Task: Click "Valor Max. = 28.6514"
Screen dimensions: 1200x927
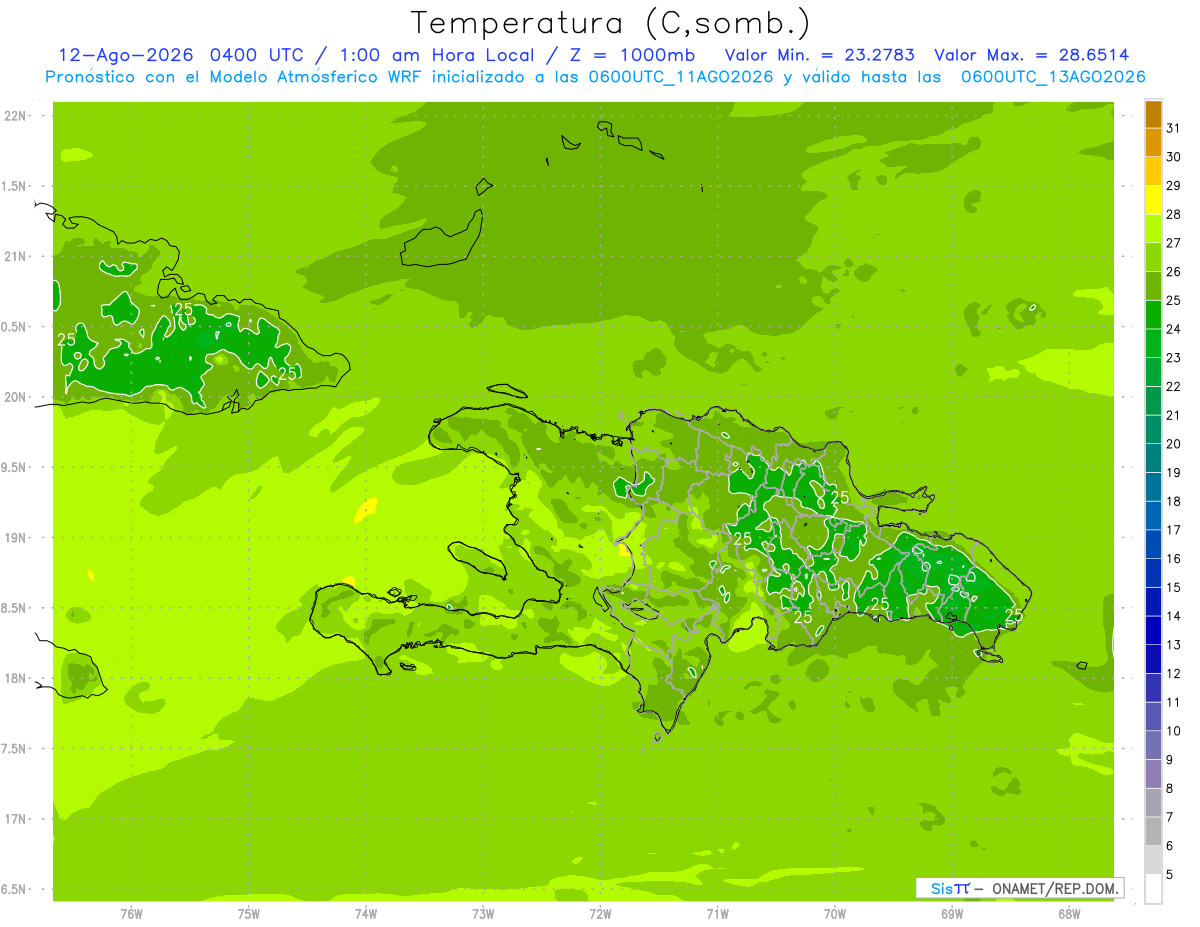Action: point(1032,55)
